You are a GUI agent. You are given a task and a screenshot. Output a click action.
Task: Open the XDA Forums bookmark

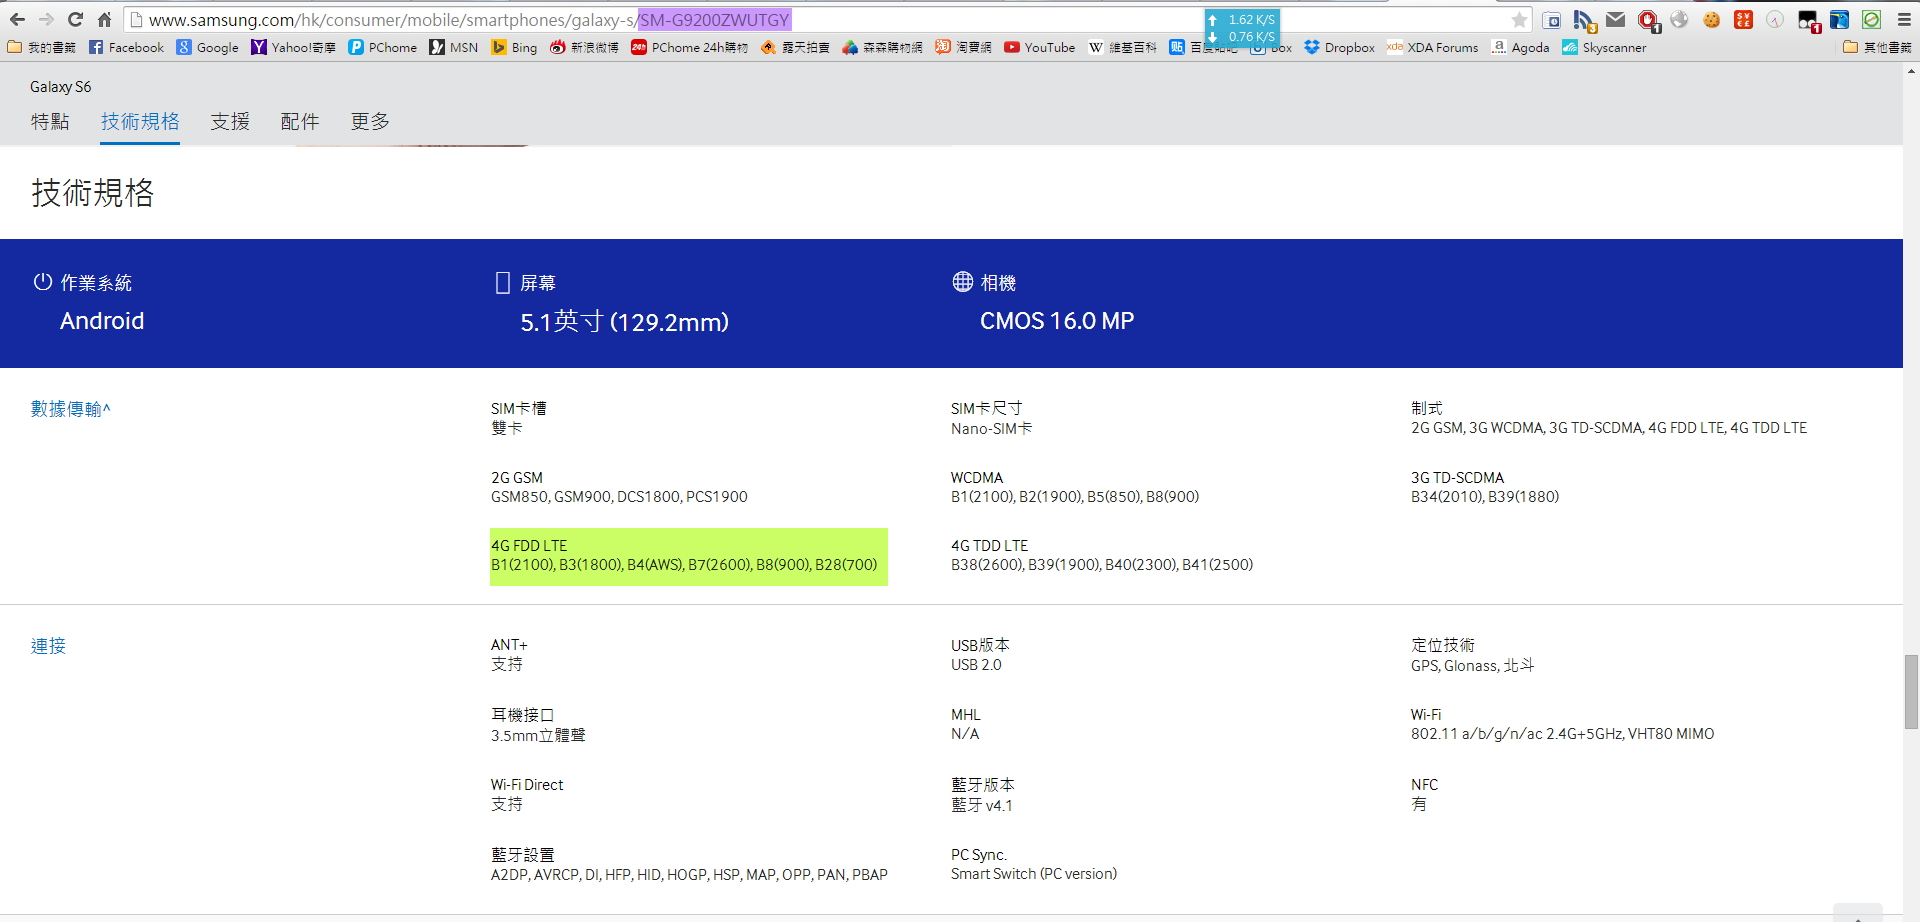1432,47
